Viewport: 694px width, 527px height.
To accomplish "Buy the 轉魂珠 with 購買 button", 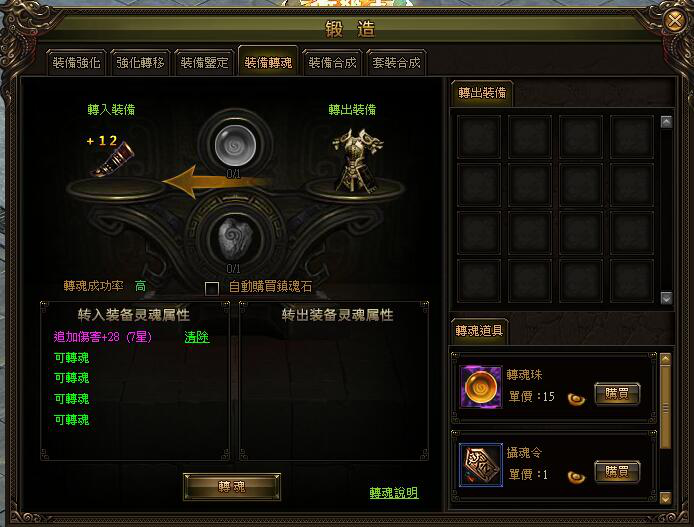I will [617, 394].
